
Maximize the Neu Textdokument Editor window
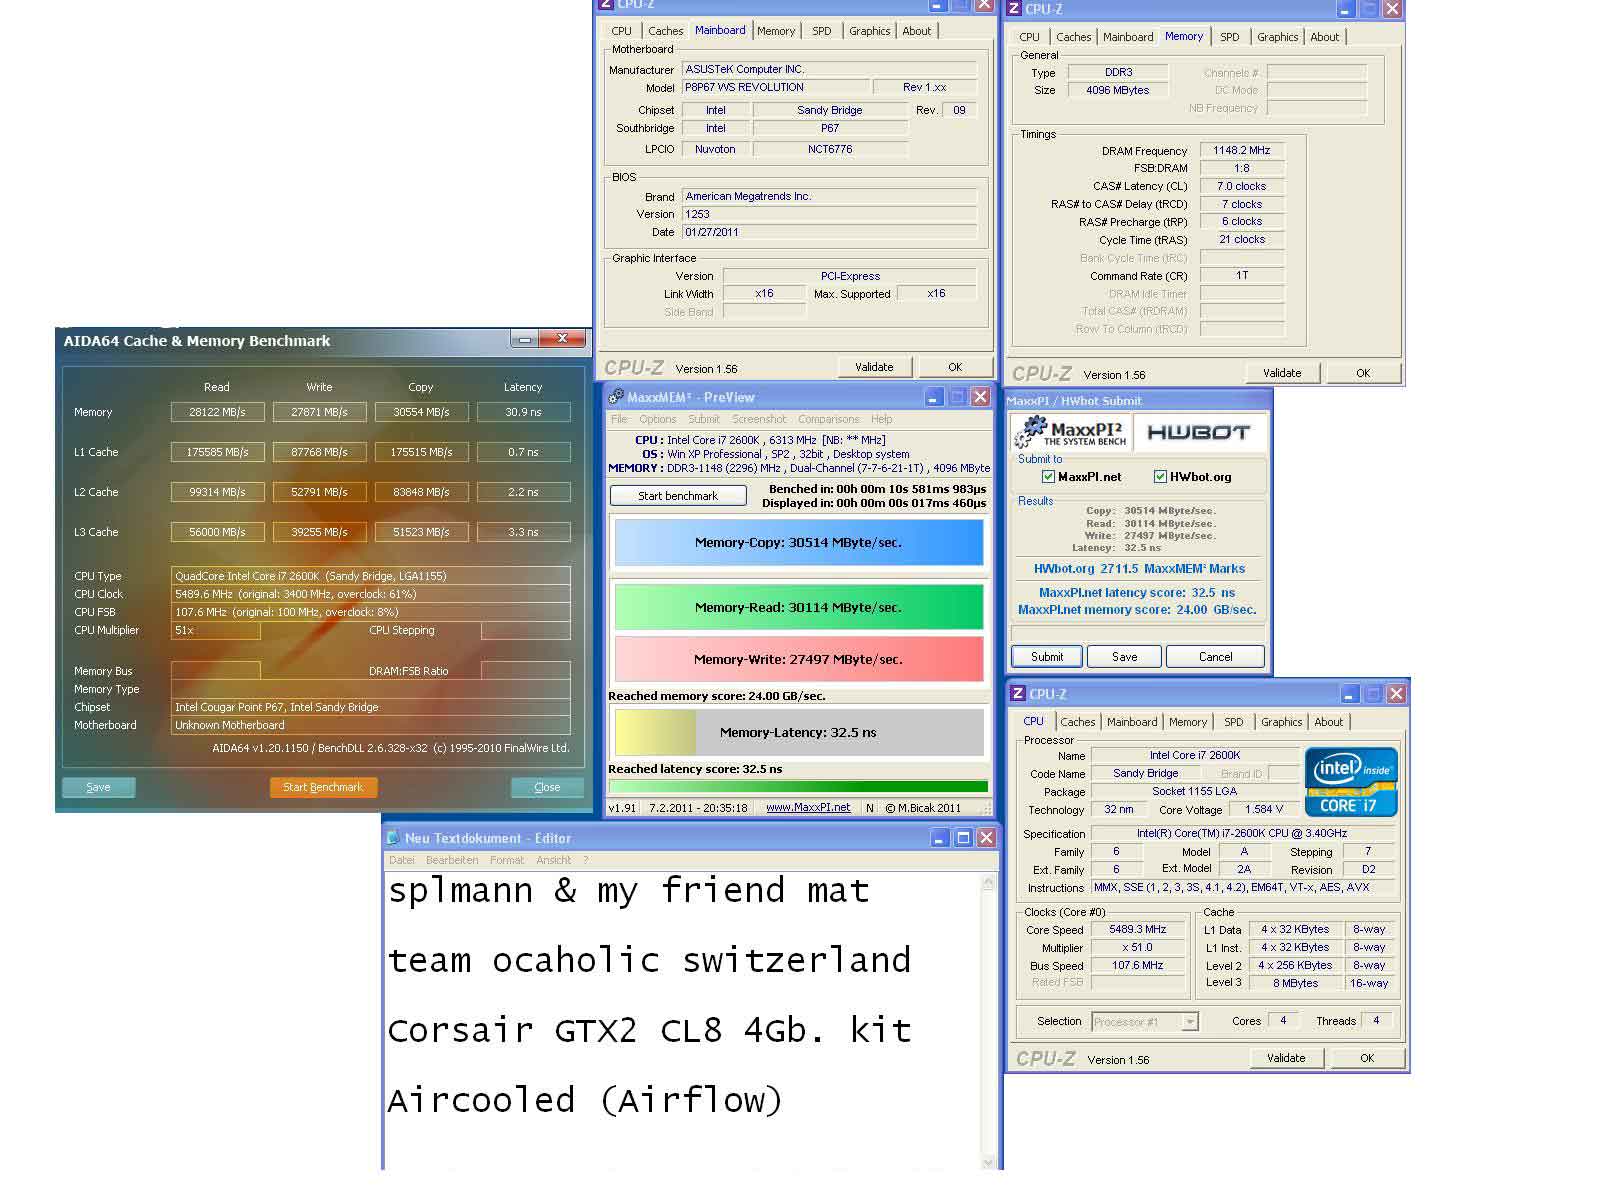[963, 838]
